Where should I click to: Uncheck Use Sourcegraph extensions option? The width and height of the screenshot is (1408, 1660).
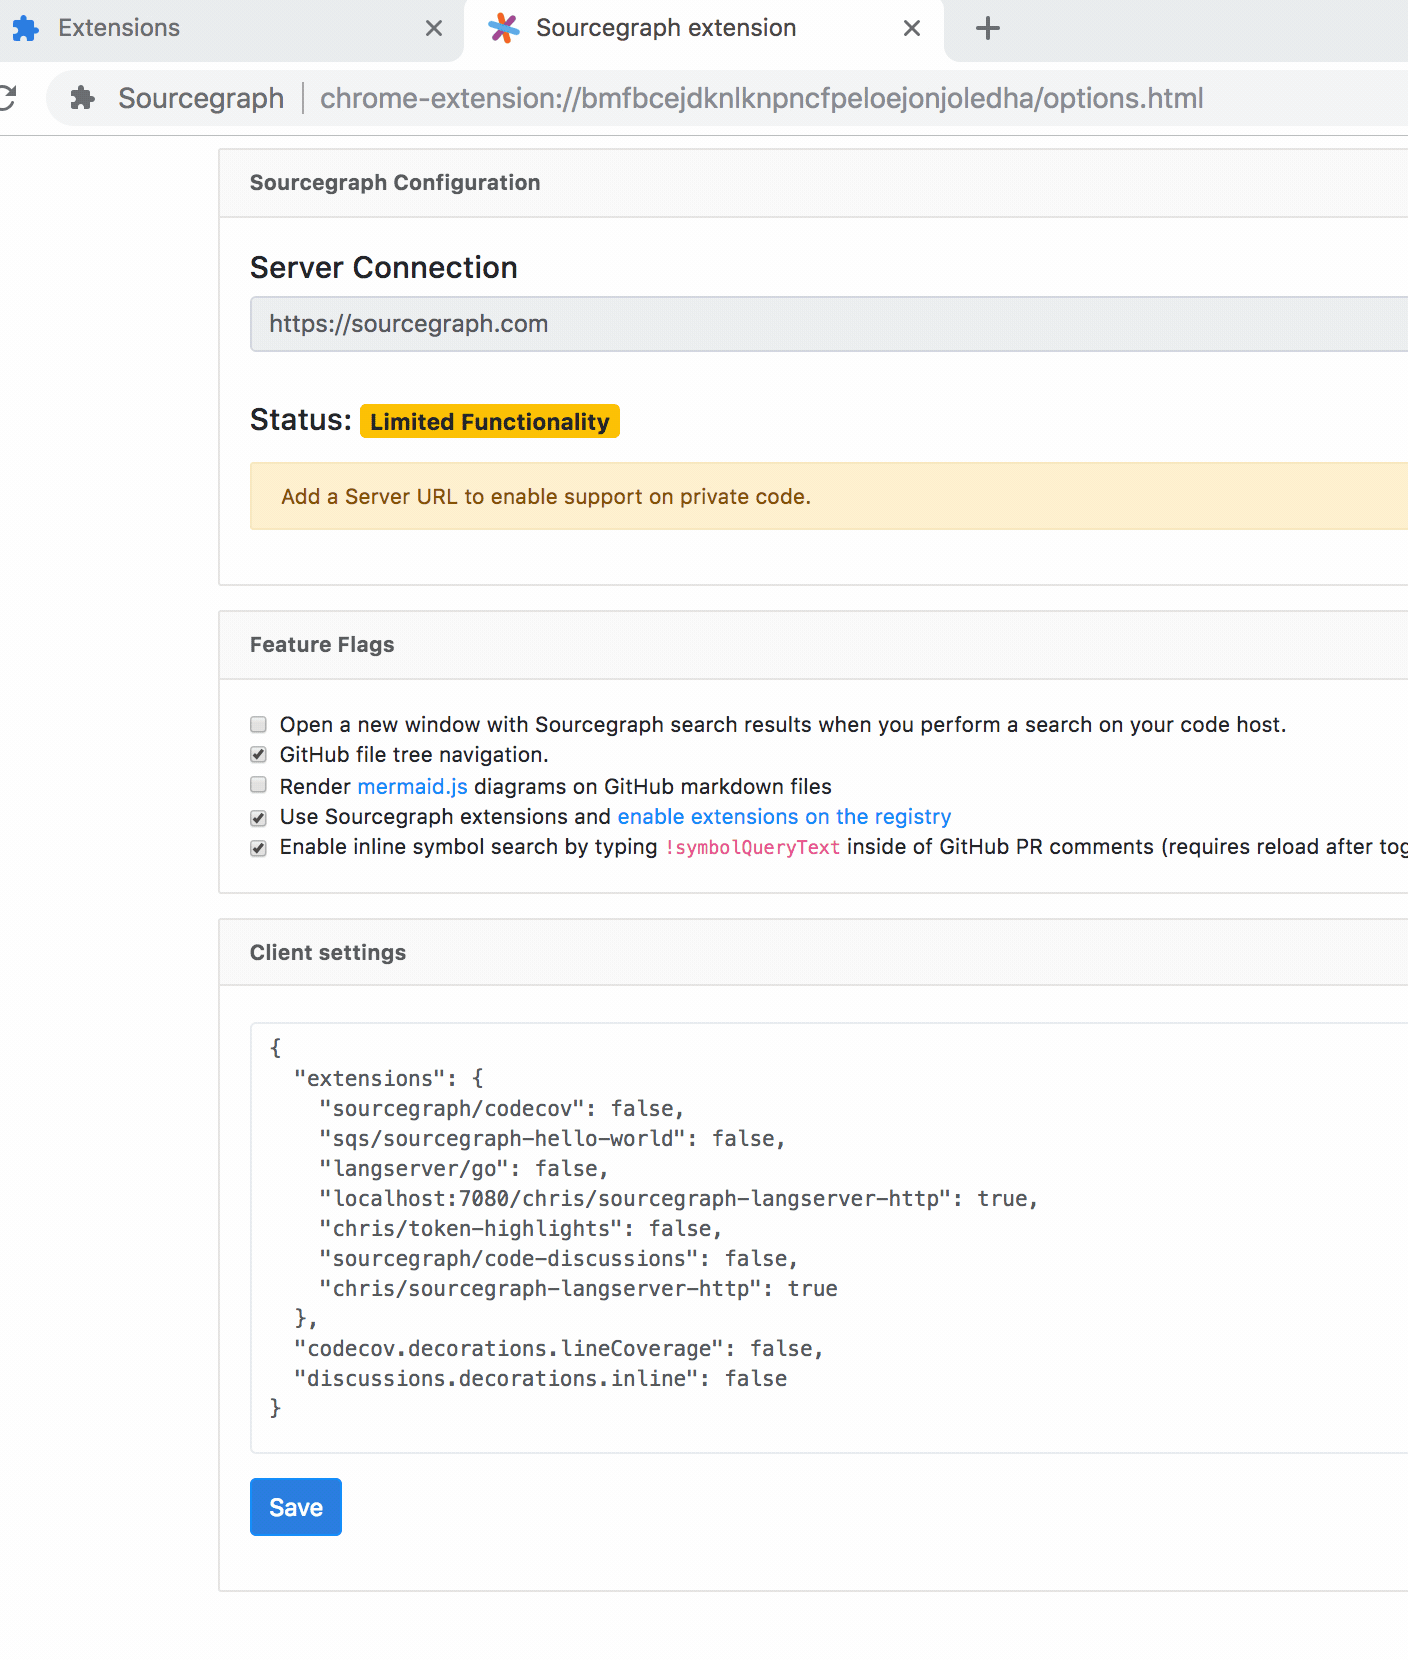tap(259, 818)
